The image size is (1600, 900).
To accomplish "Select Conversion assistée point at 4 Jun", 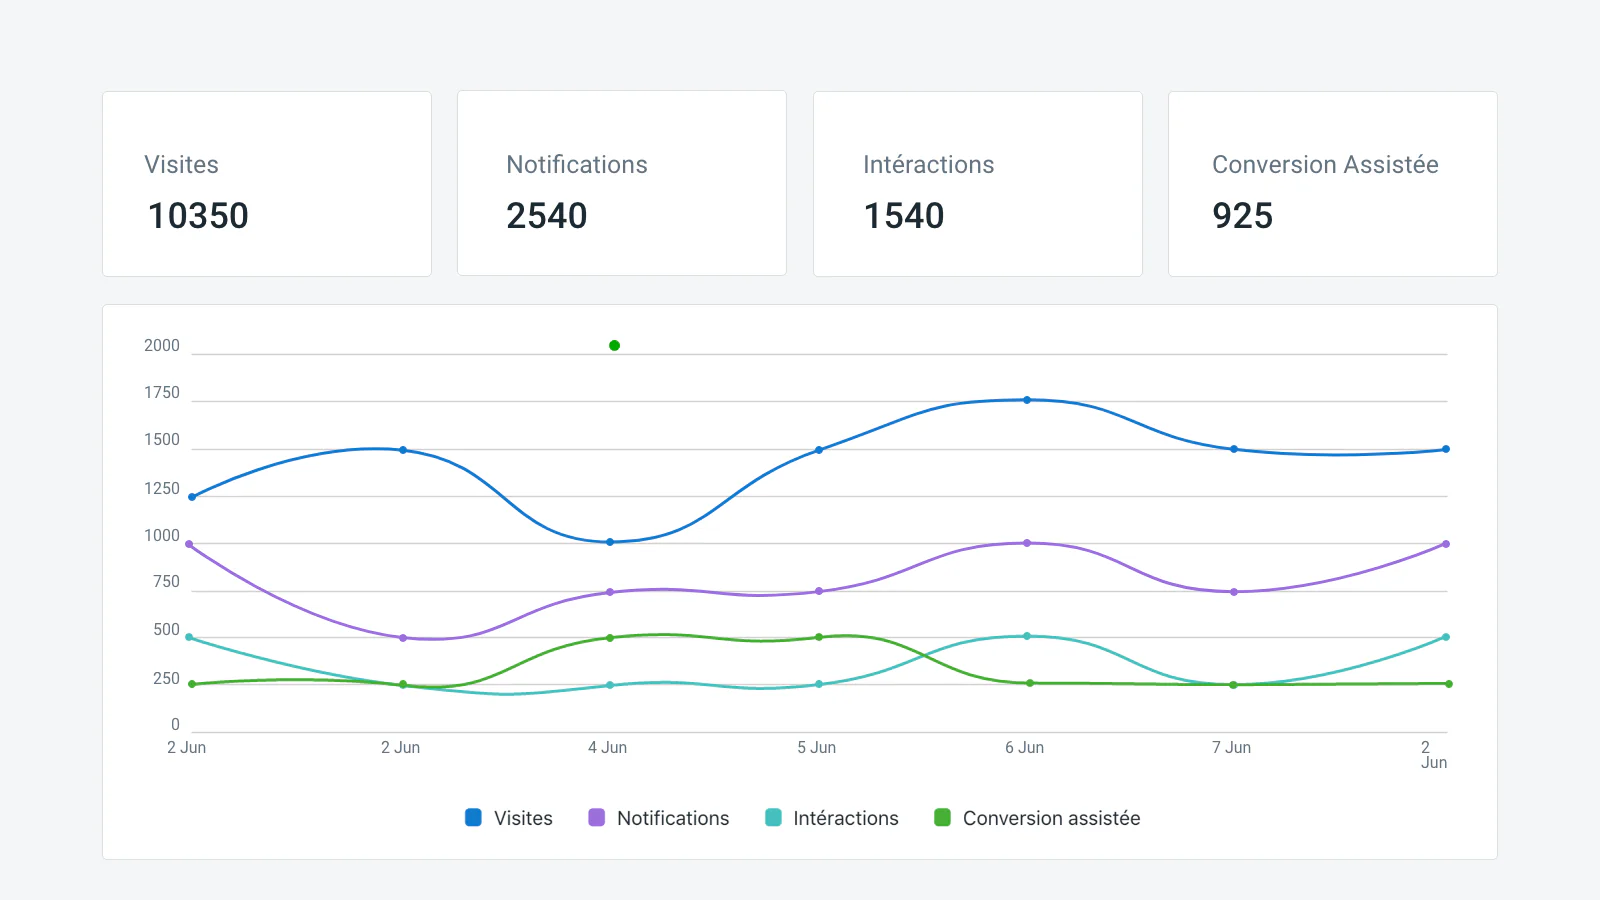I will (610, 638).
